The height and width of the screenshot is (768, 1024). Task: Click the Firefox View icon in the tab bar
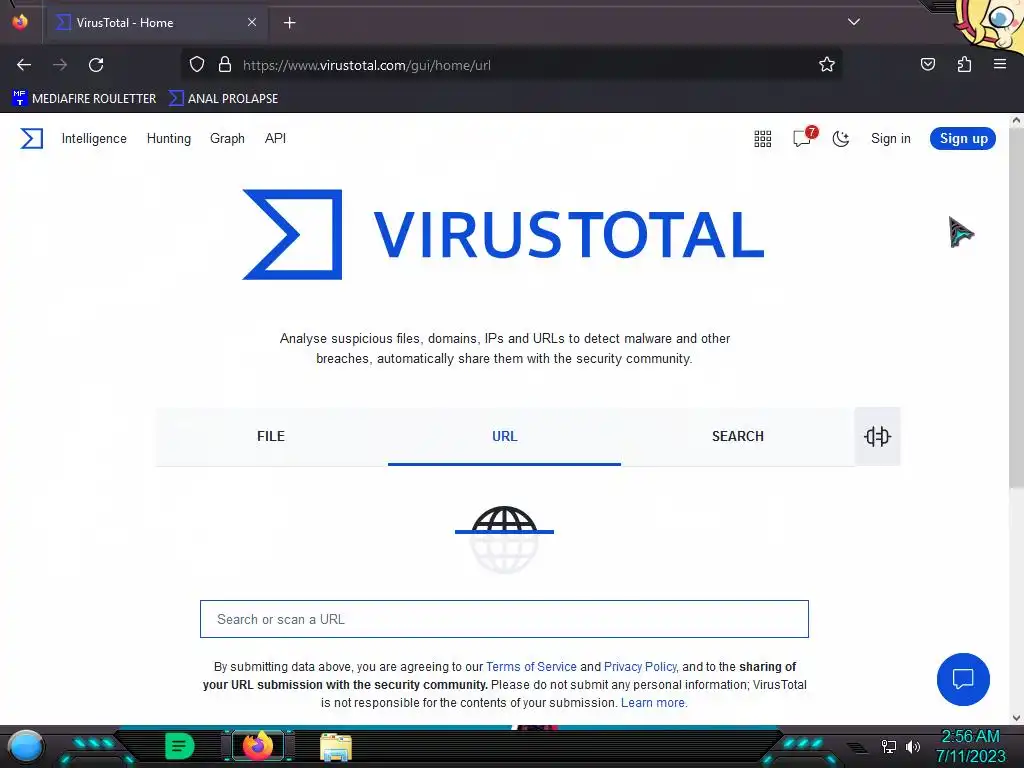pos(20,22)
